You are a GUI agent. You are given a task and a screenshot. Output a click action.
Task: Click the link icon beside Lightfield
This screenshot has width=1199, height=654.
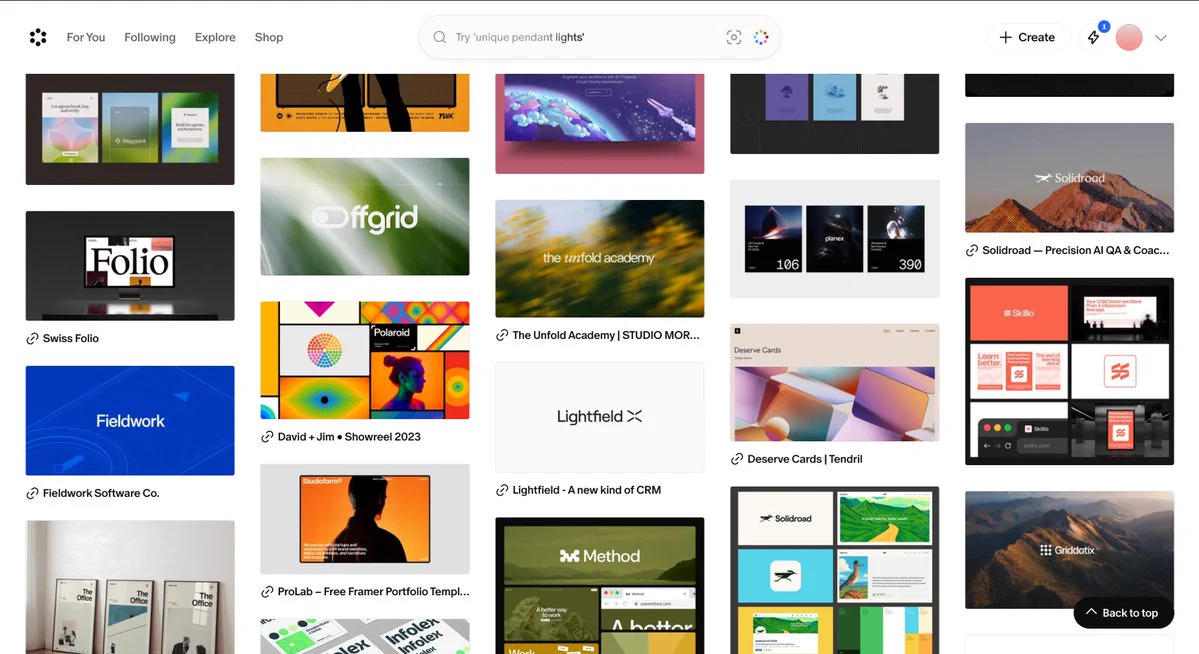tap(502, 490)
